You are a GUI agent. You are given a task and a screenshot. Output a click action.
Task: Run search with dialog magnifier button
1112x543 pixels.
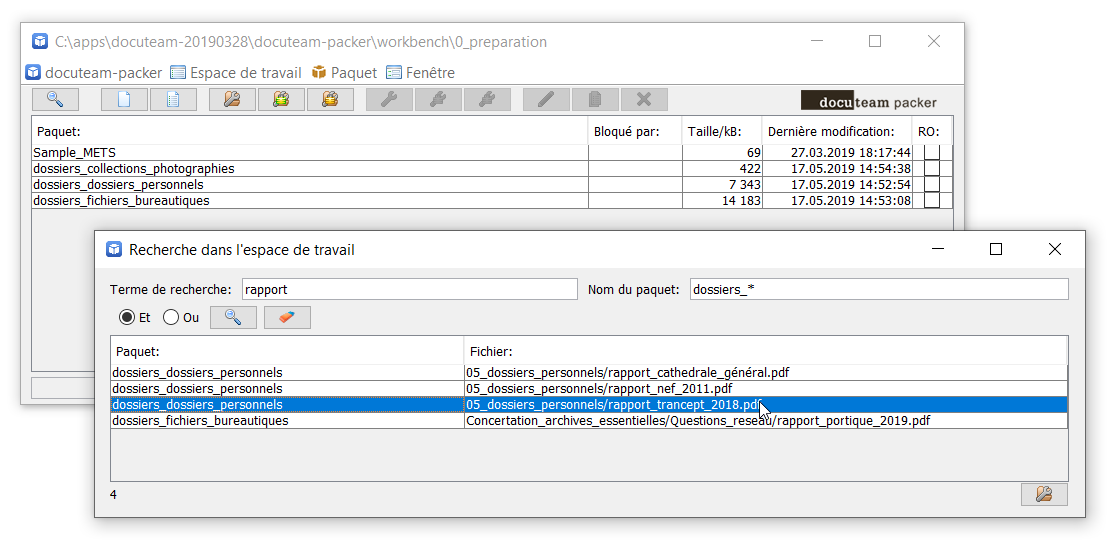click(x=233, y=318)
